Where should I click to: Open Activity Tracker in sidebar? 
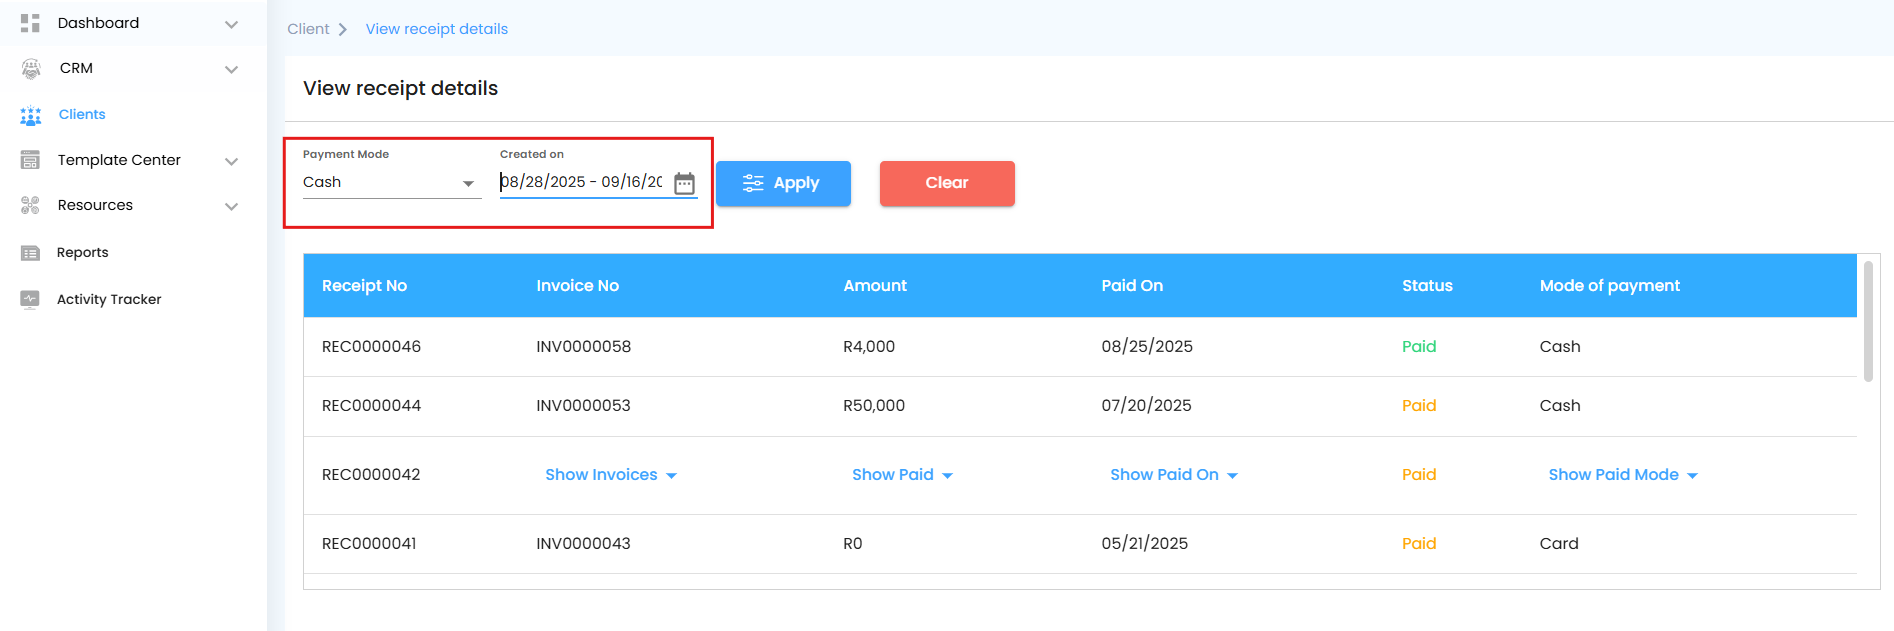click(x=109, y=299)
